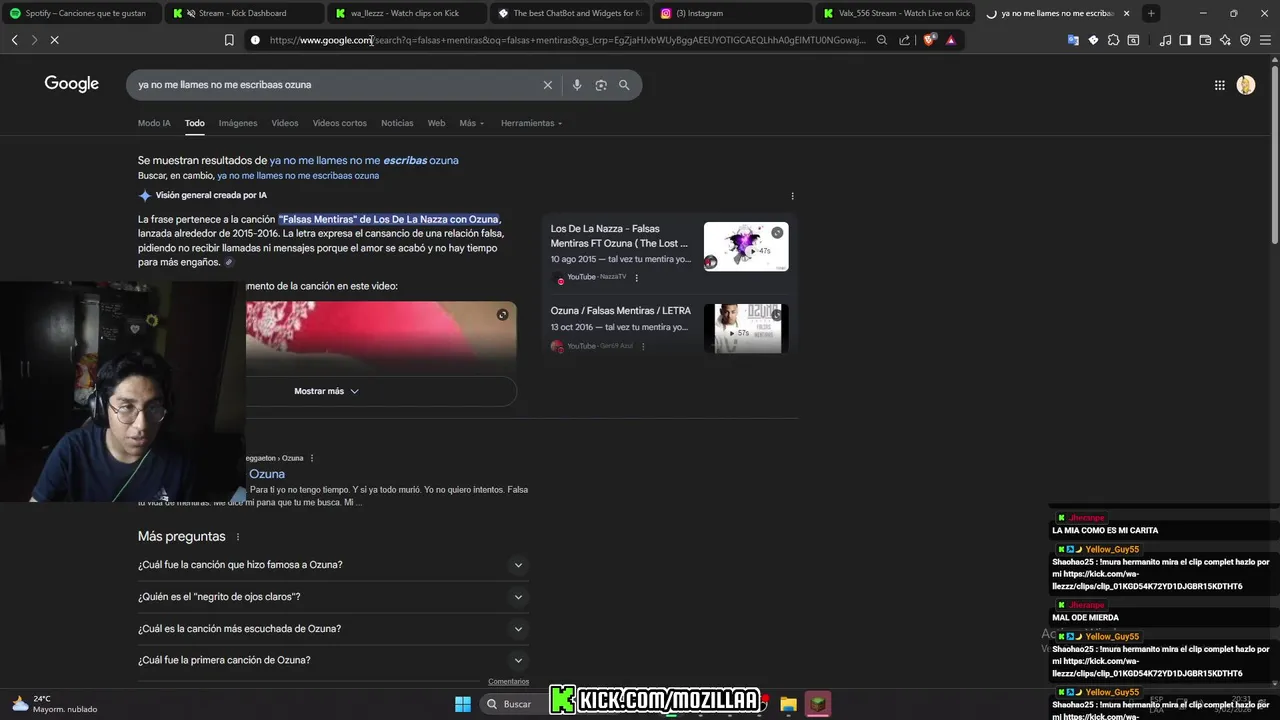Image resolution: width=1280 pixels, height=720 pixels.
Task: Click the Google logo
Action: (x=72, y=84)
